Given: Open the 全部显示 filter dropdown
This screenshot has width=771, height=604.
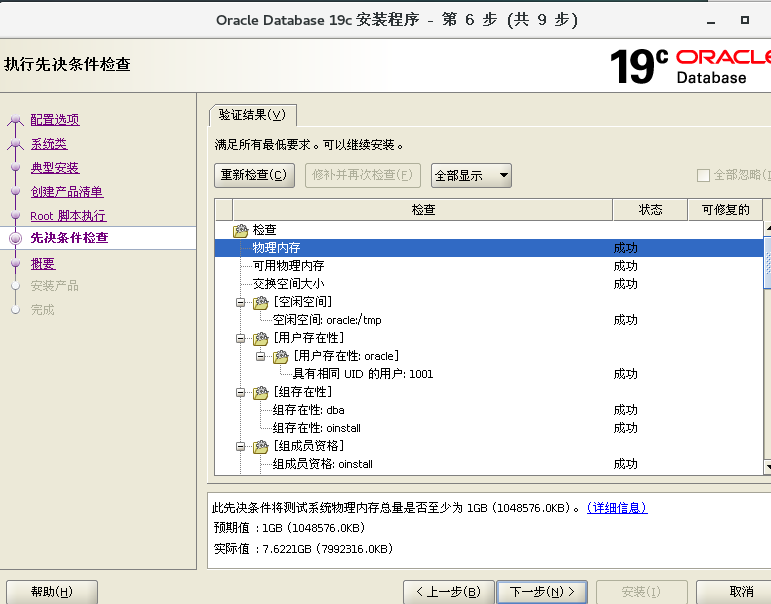Looking at the screenshot, I should click(471, 176).
